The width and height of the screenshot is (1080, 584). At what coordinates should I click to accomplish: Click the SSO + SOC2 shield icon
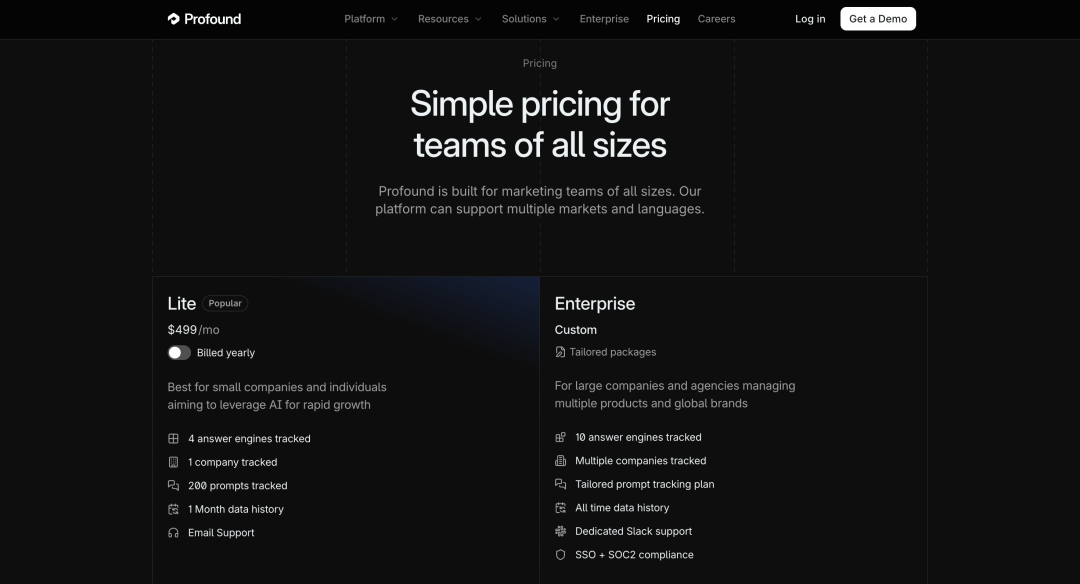[x=560, y=555]
